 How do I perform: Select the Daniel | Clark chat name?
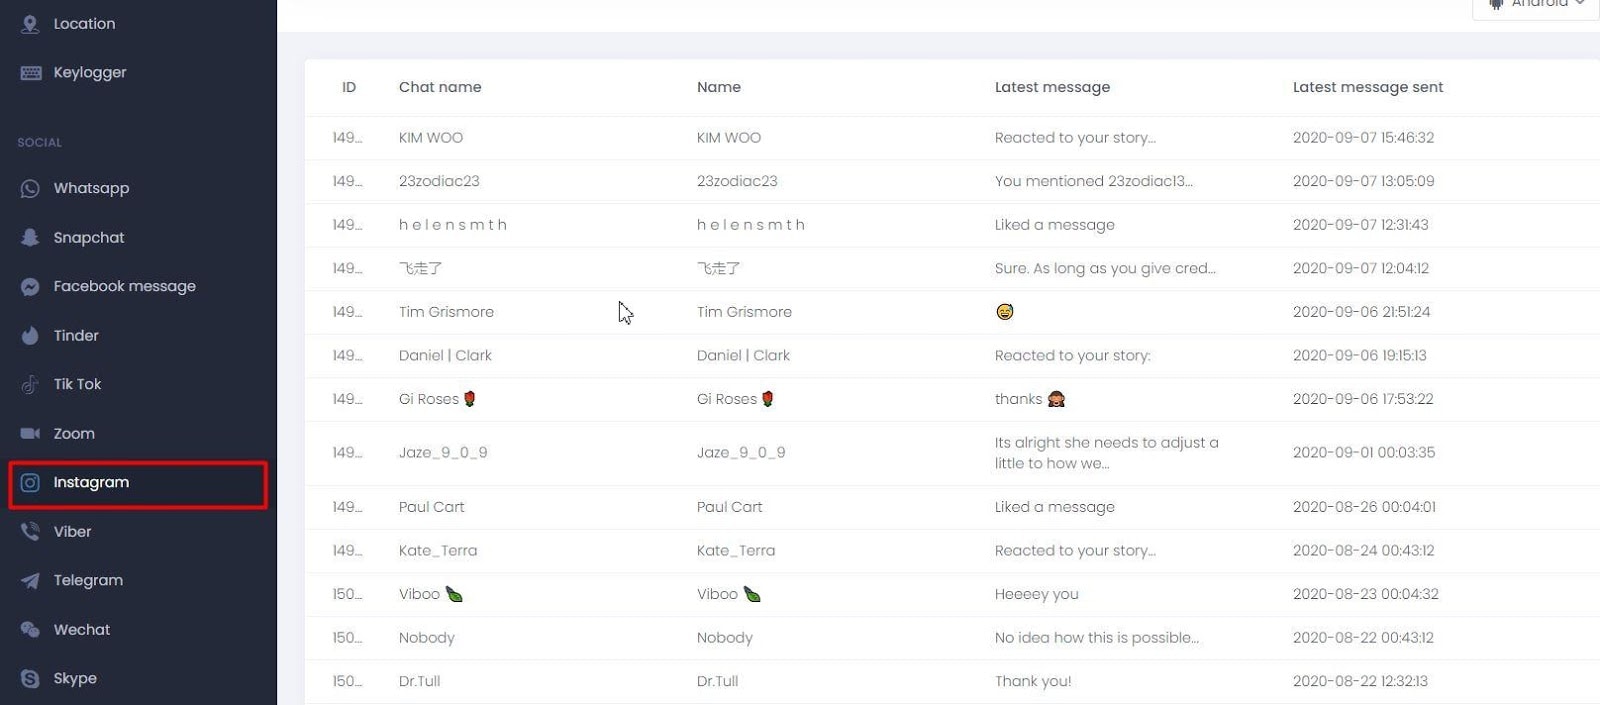[x=445, y=356]
